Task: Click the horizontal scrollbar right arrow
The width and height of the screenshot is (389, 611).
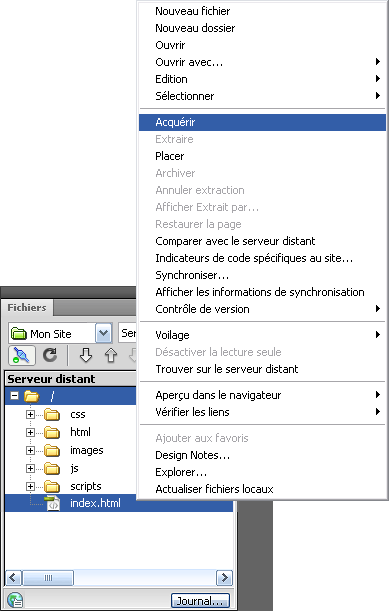Action: click(224, 577)
